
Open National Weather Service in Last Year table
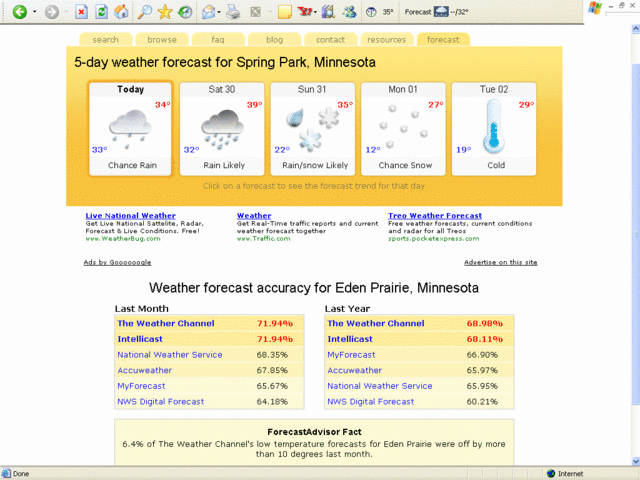[380, 386]
